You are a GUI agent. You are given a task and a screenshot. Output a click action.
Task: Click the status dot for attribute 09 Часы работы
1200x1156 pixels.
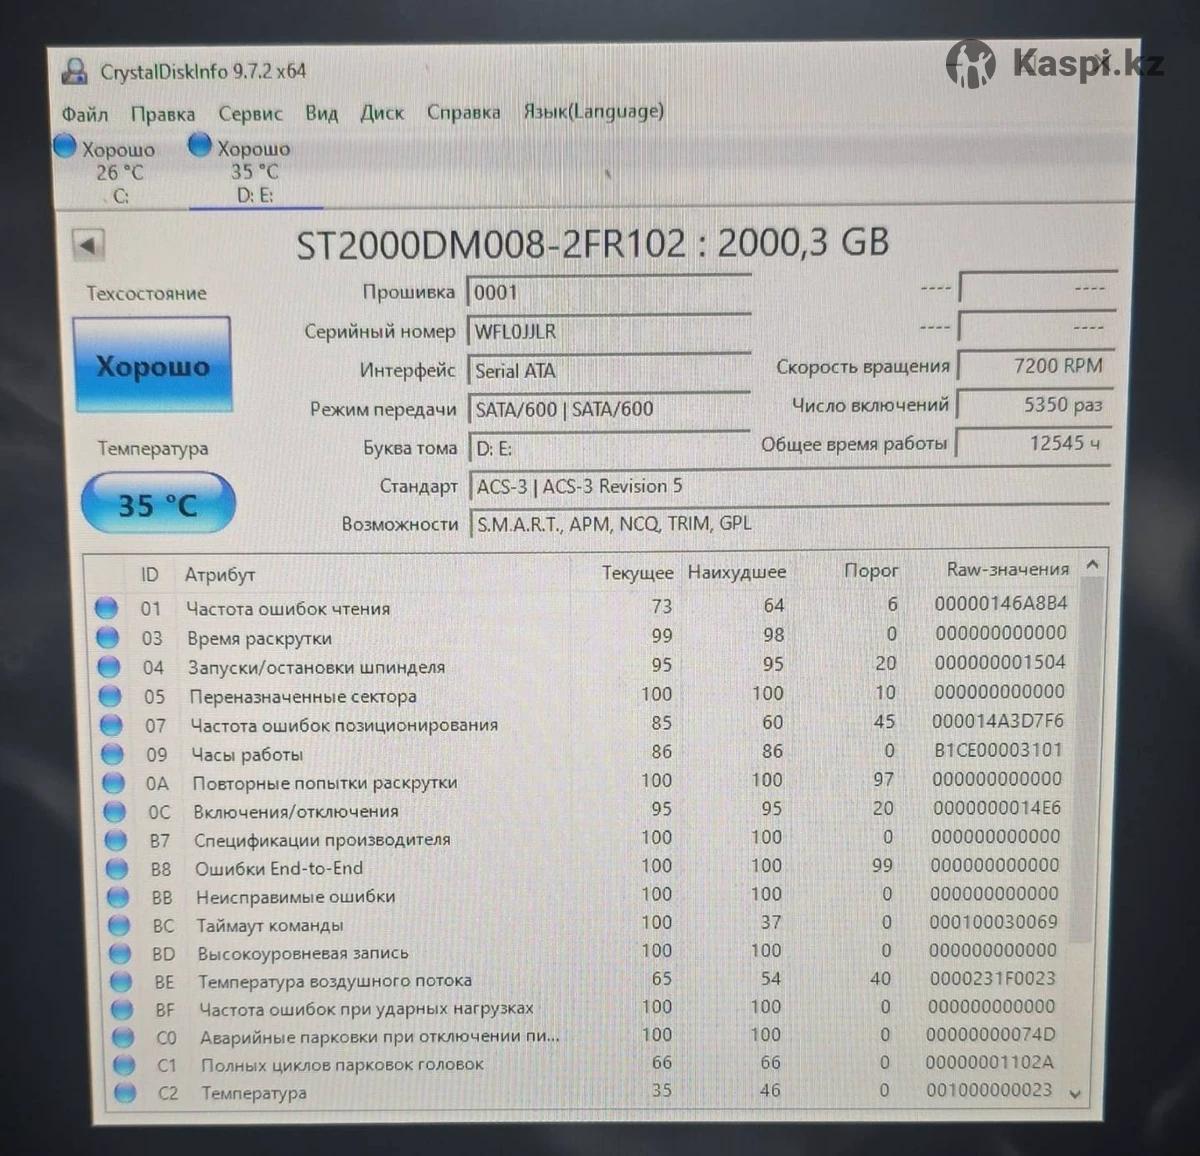click(113, 754)
